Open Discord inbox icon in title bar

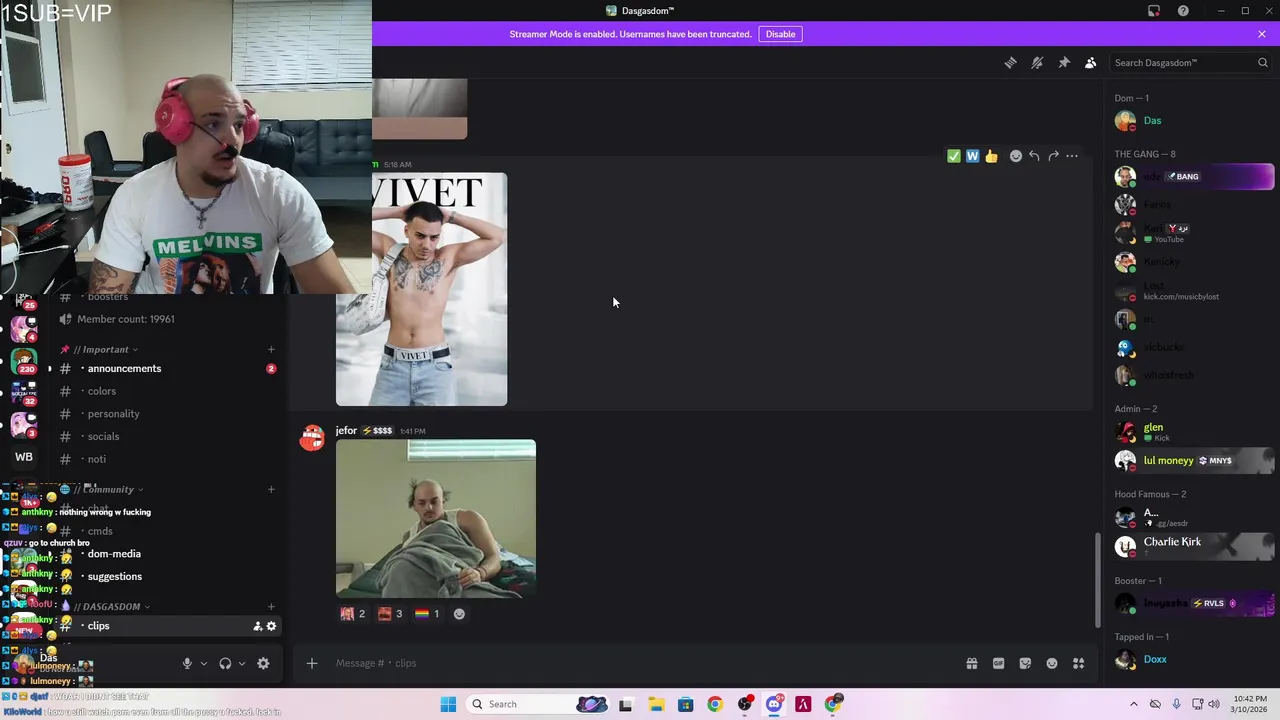pos(1154,11)
